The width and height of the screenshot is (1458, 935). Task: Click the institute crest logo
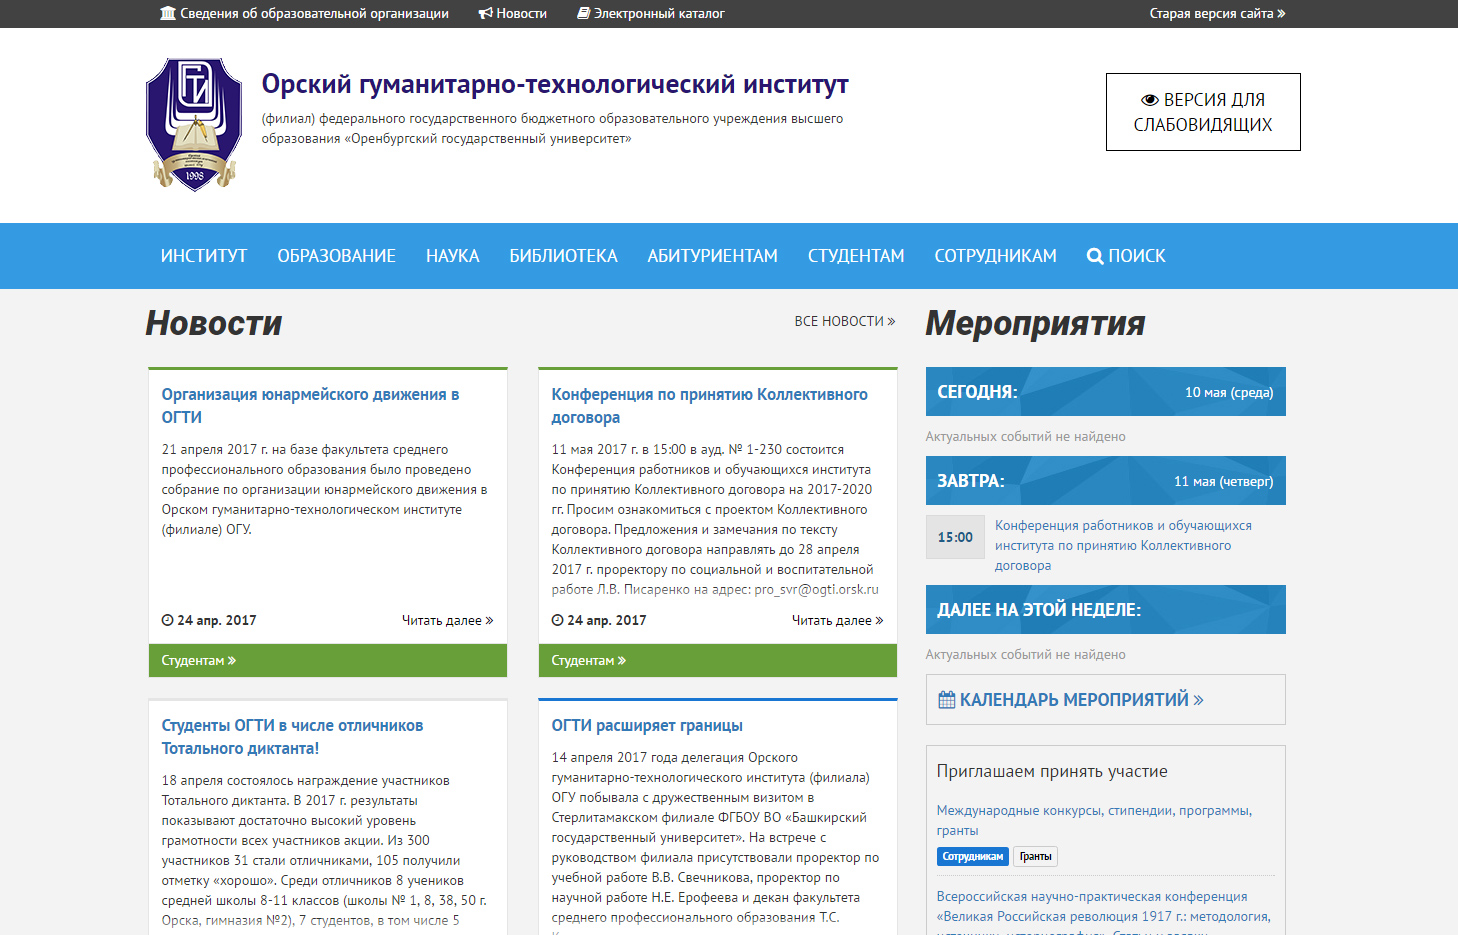tap(194, 123)
